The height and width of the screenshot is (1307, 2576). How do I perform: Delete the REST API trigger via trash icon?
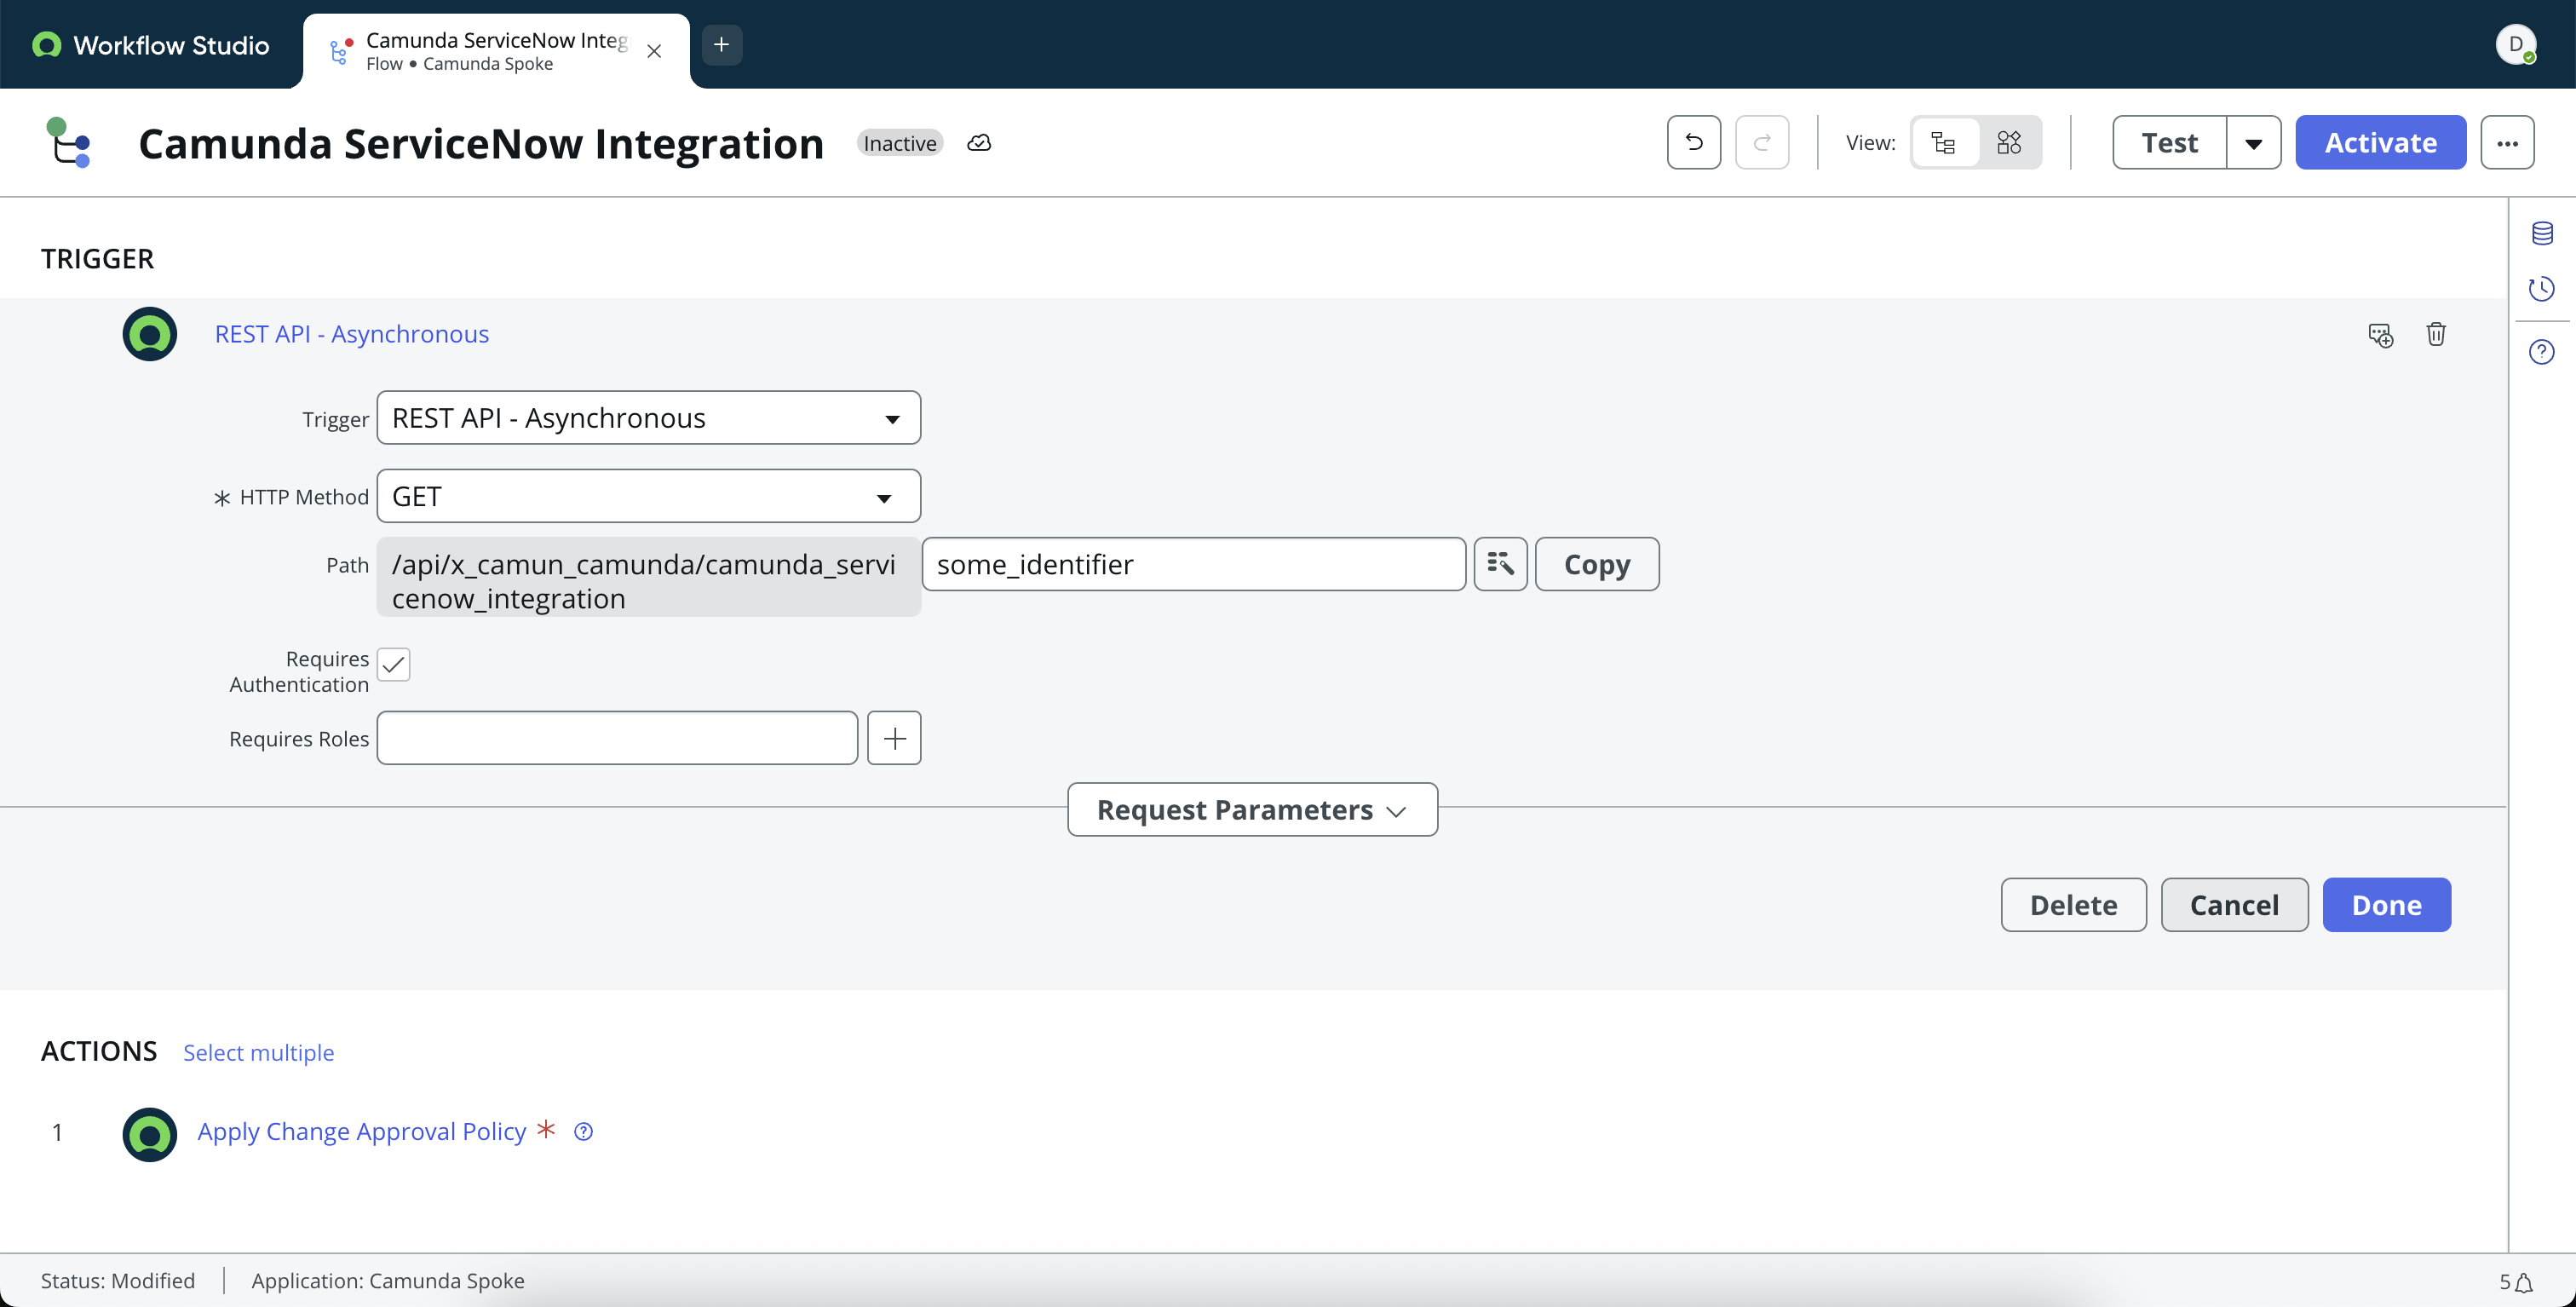coord(2436,334)
